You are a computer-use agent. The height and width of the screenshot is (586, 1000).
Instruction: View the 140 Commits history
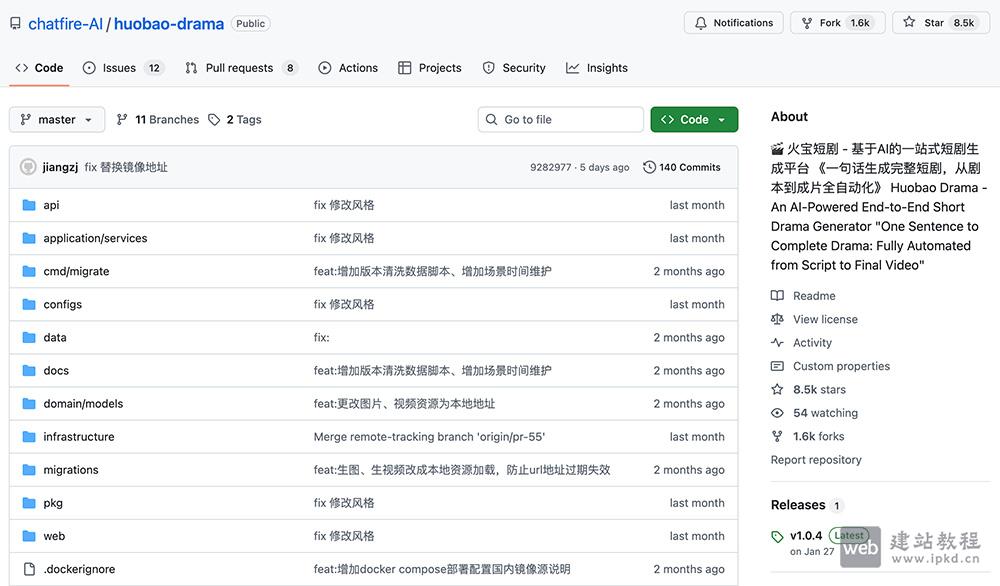(683, 167)
